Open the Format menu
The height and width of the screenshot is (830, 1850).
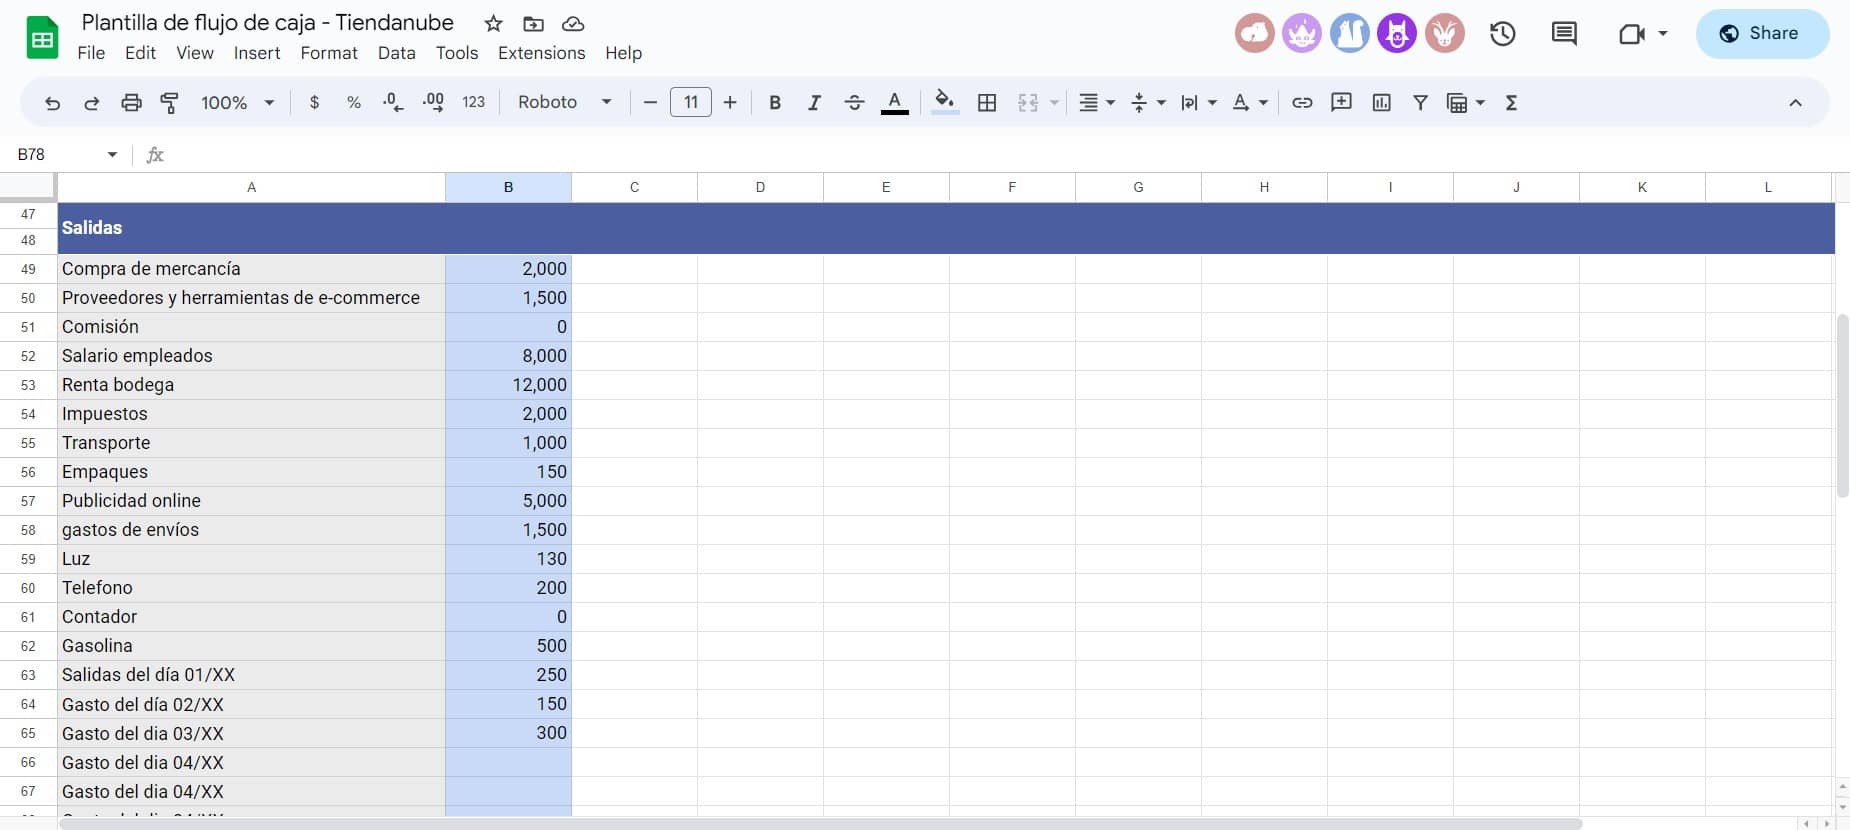tap(328, 53)
